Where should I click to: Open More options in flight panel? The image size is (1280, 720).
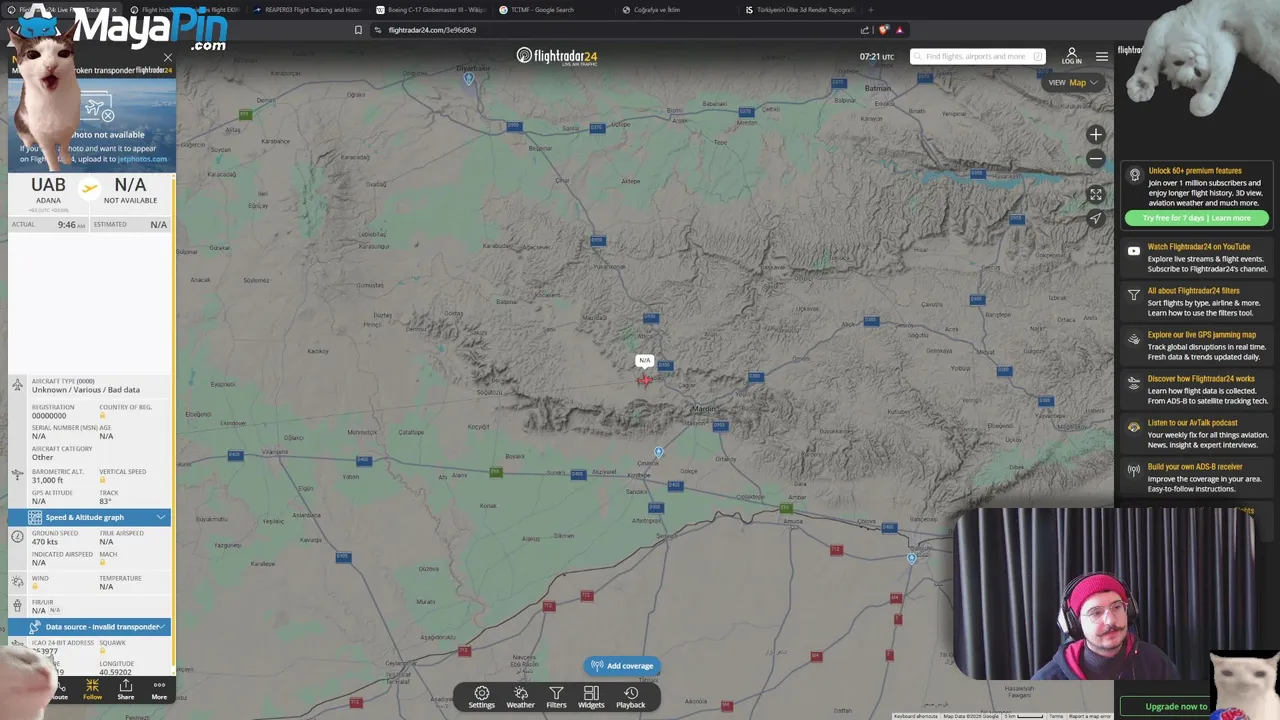[x=159, y=689]
